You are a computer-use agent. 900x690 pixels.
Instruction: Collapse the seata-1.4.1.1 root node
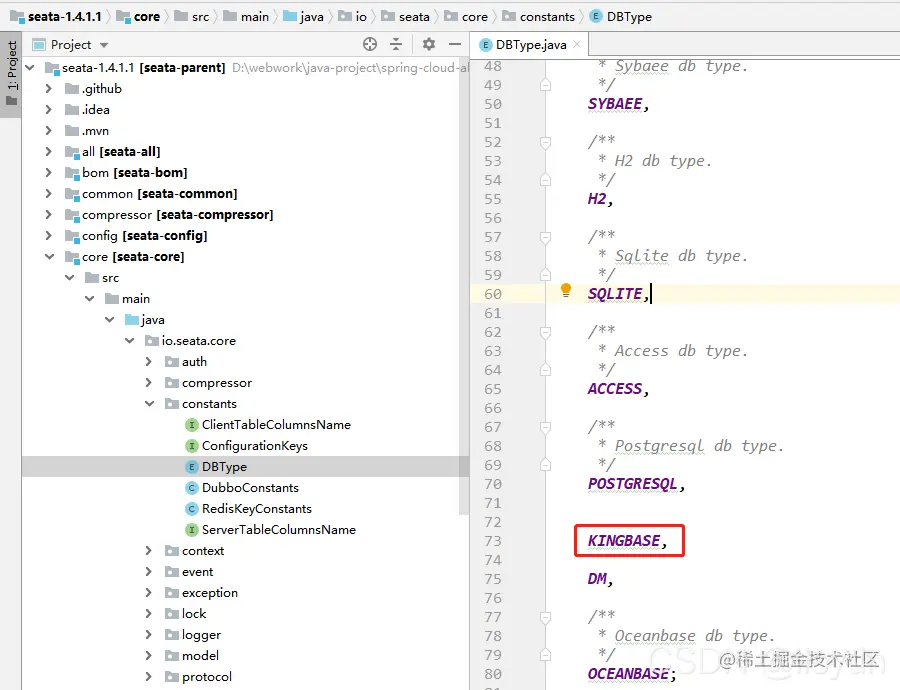pyautogui.click(x=30, y=68)
